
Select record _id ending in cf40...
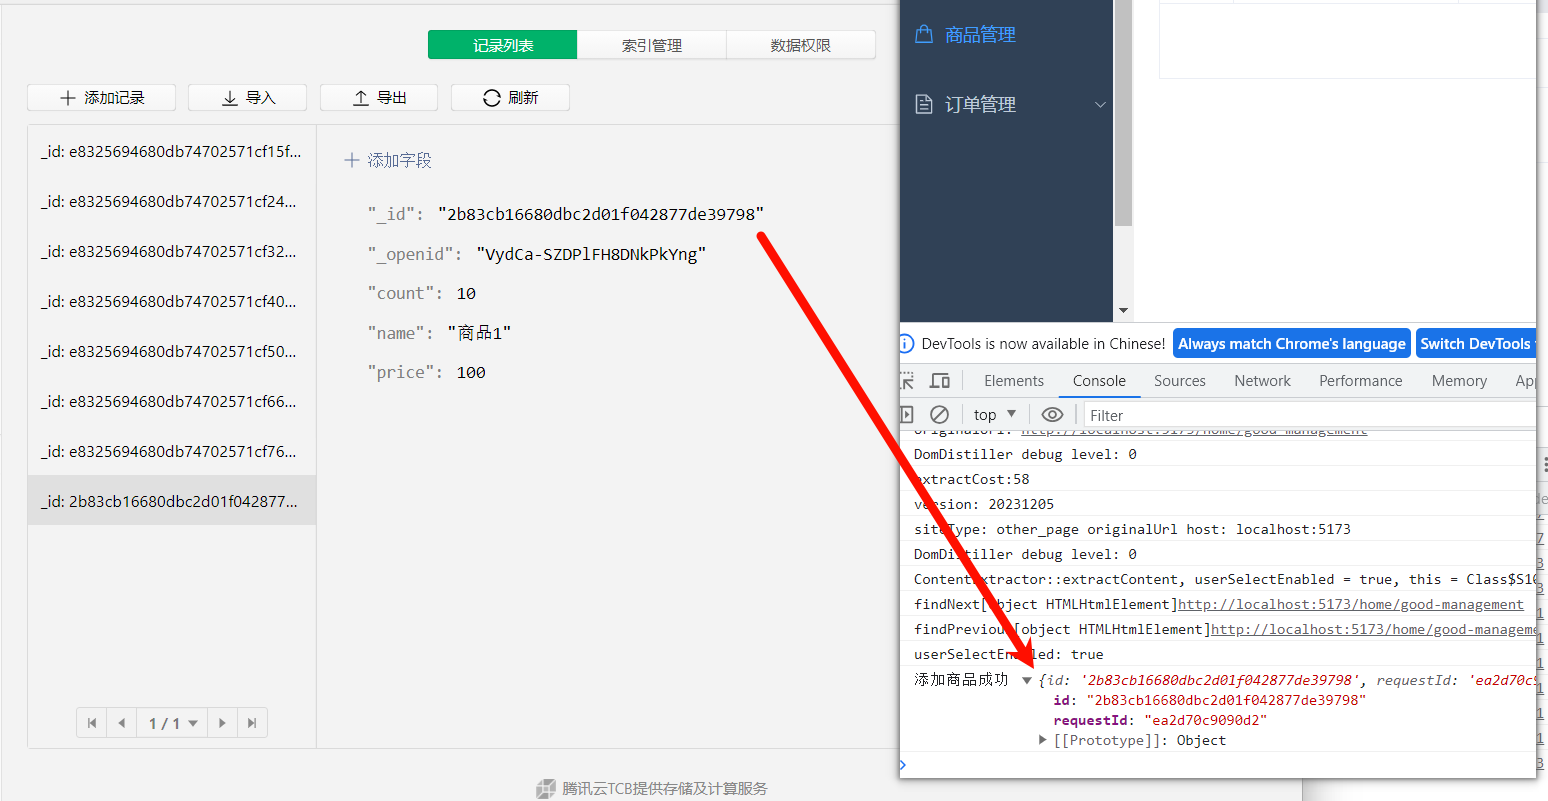(172, 302)
